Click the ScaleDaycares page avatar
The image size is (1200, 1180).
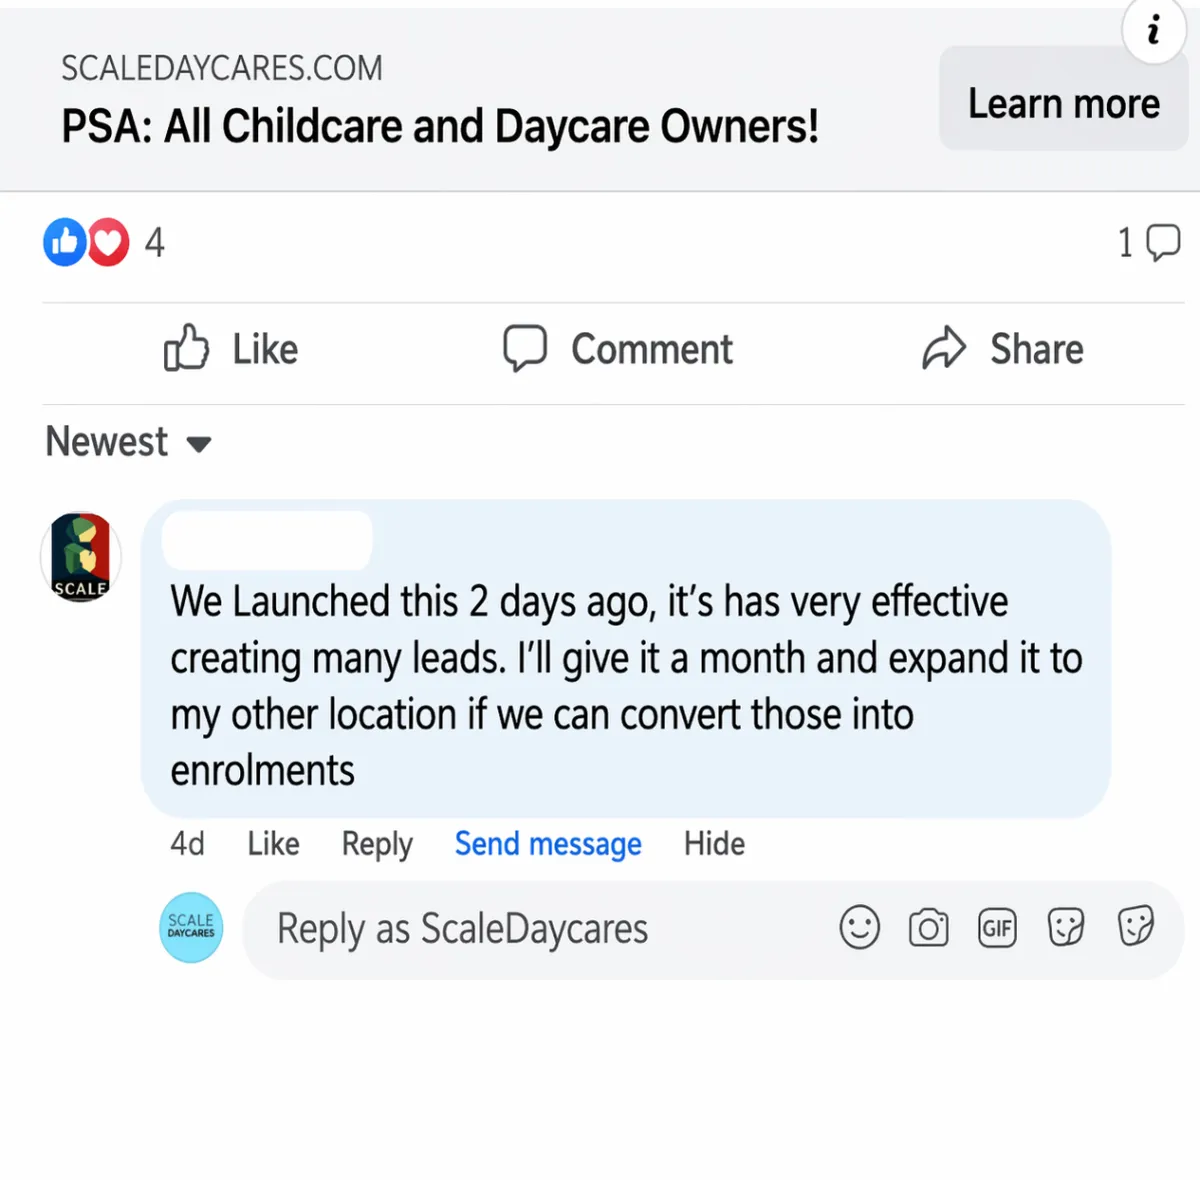(191, 927)
